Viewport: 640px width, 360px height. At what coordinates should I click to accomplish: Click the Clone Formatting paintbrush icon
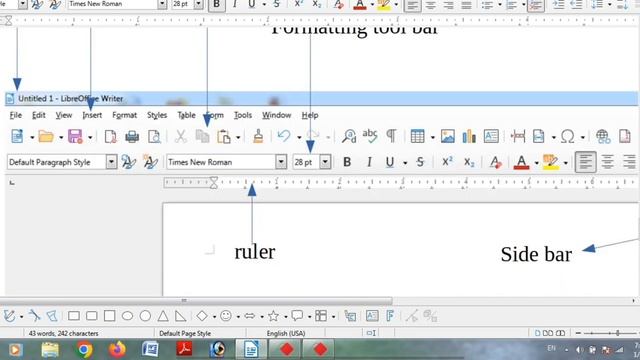(258, 136)
